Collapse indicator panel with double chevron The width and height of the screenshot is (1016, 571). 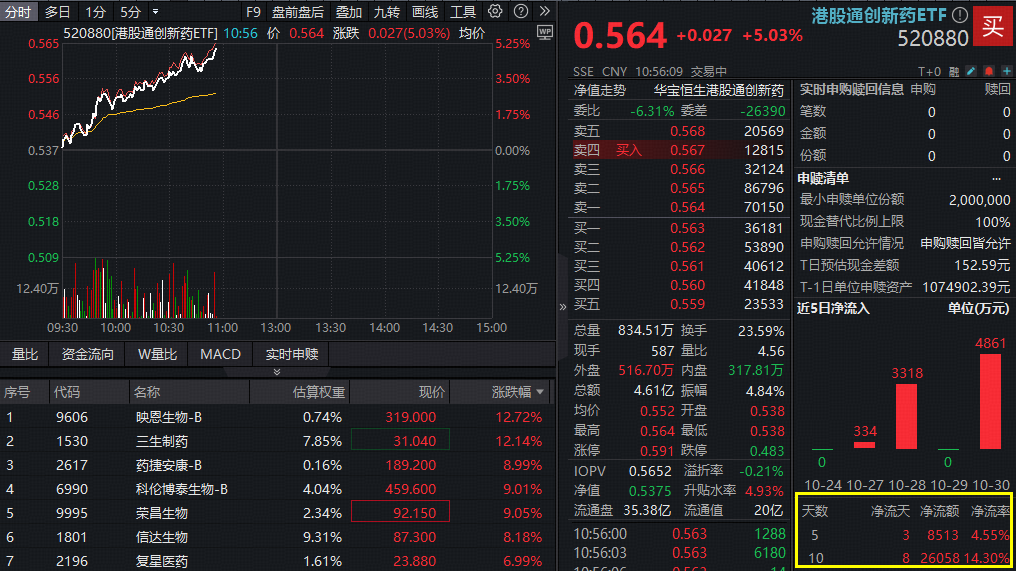tap(277, 372)
